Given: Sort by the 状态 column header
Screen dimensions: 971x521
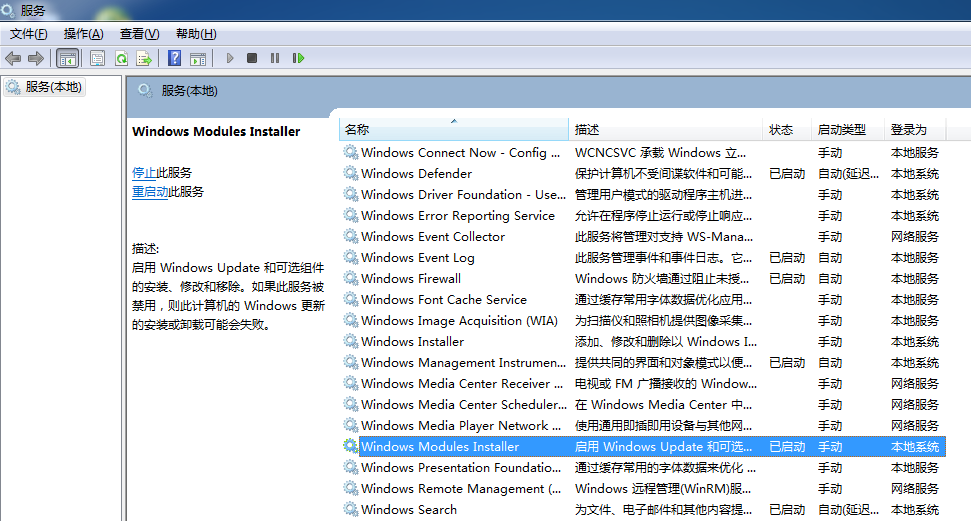Looking at the screenshot, I should [x=786, y=129].
